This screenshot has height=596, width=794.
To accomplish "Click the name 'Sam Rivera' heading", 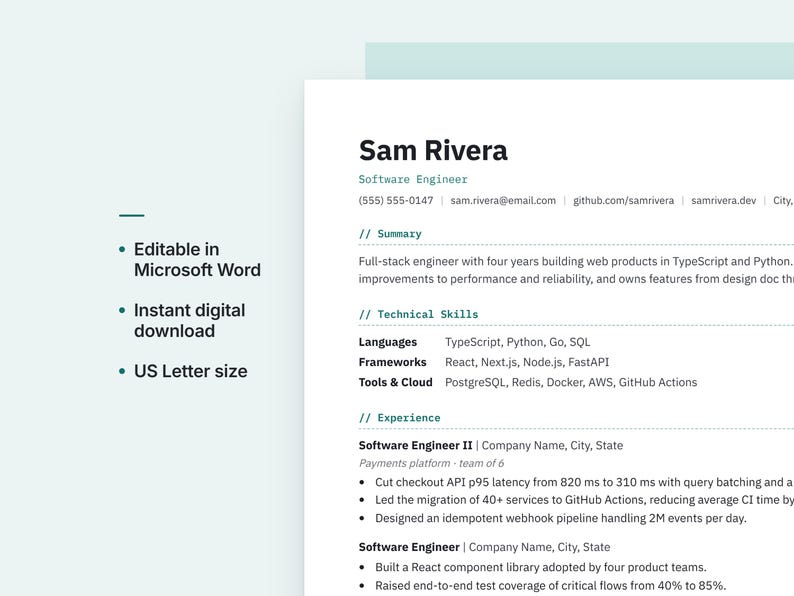I will [x=433, y=151].
